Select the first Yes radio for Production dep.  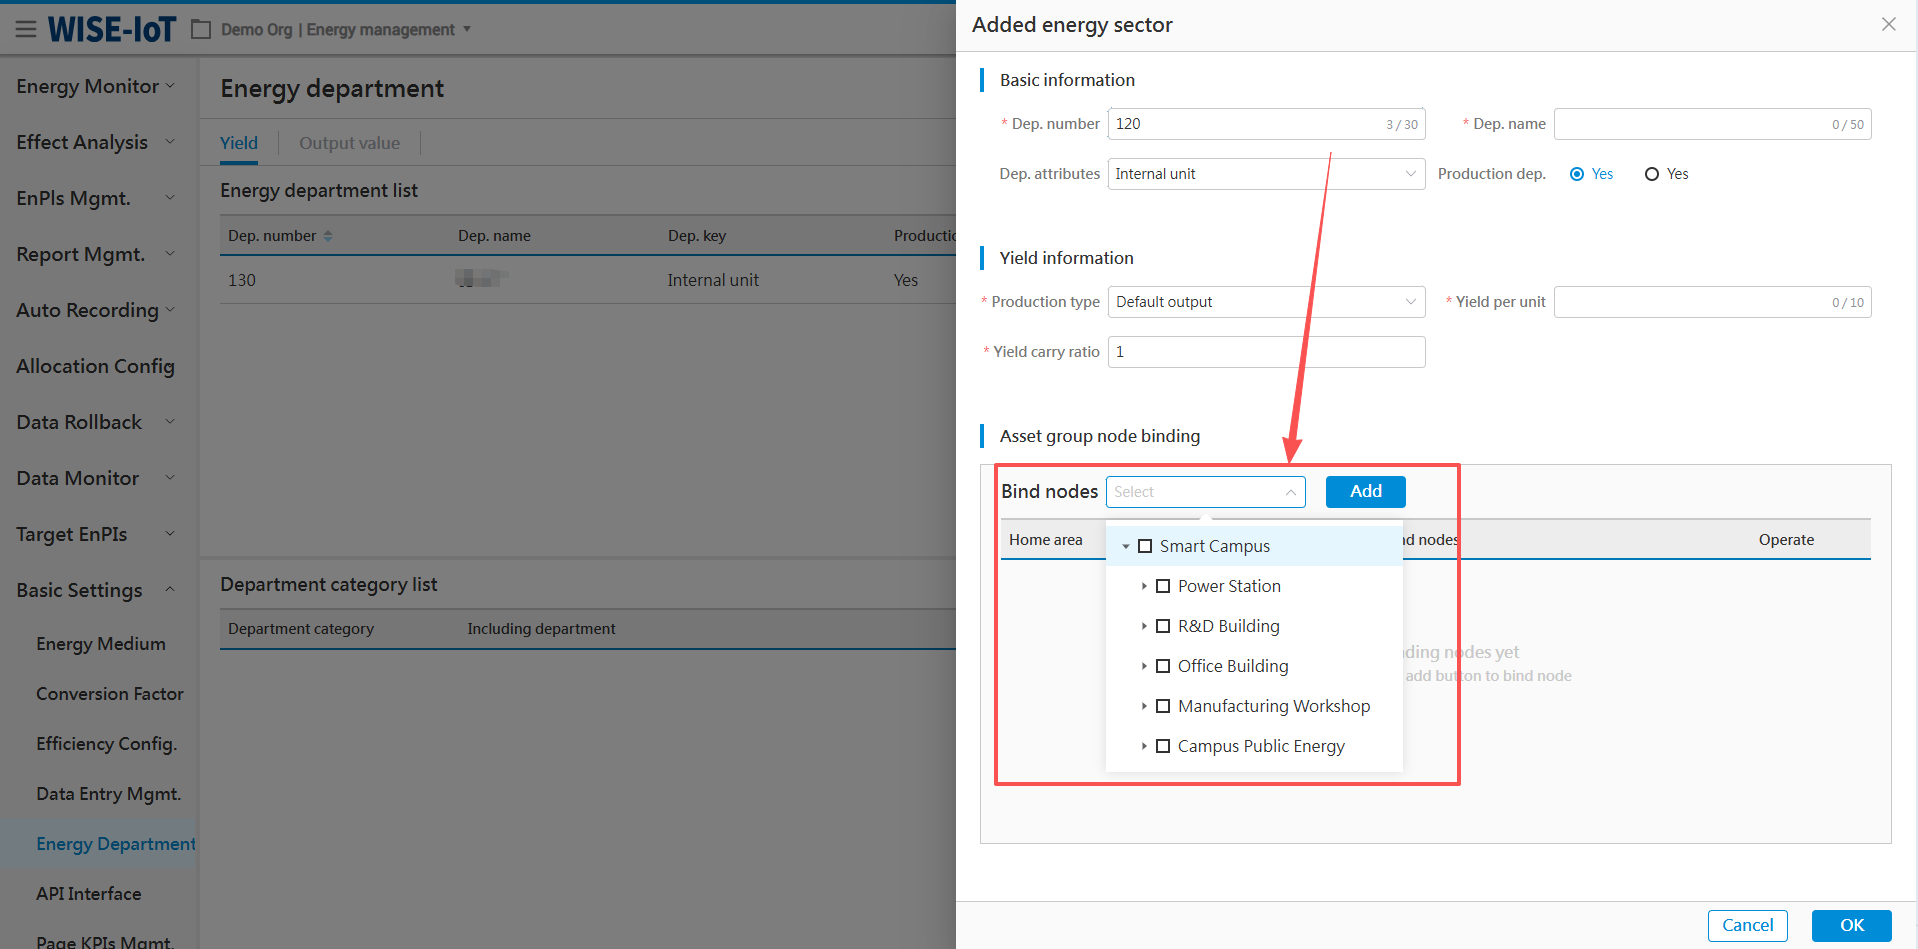point(1577,174)
